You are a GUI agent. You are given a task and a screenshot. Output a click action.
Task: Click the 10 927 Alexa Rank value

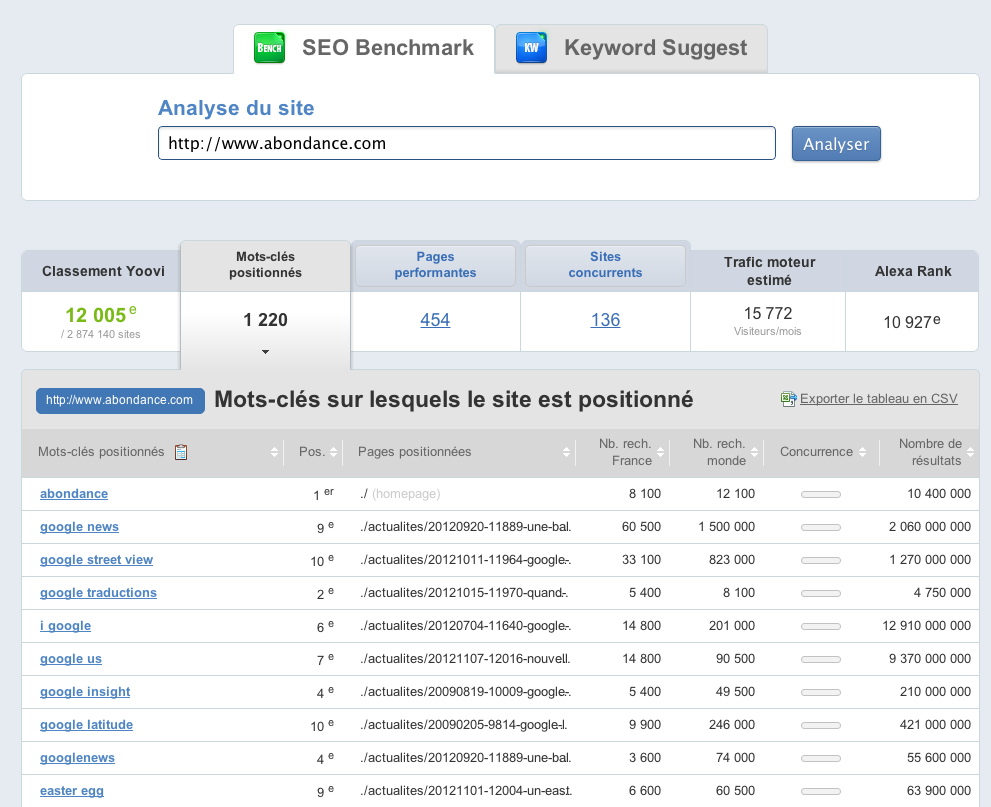click(912, 322)
